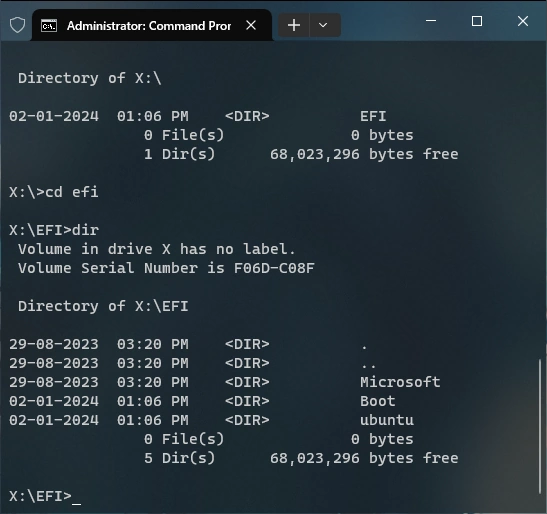The width and height of the screenshot is (547, 514).
Task: Click the 'Directory of X:\EFI' line
Action: click(x=103, y=306)
